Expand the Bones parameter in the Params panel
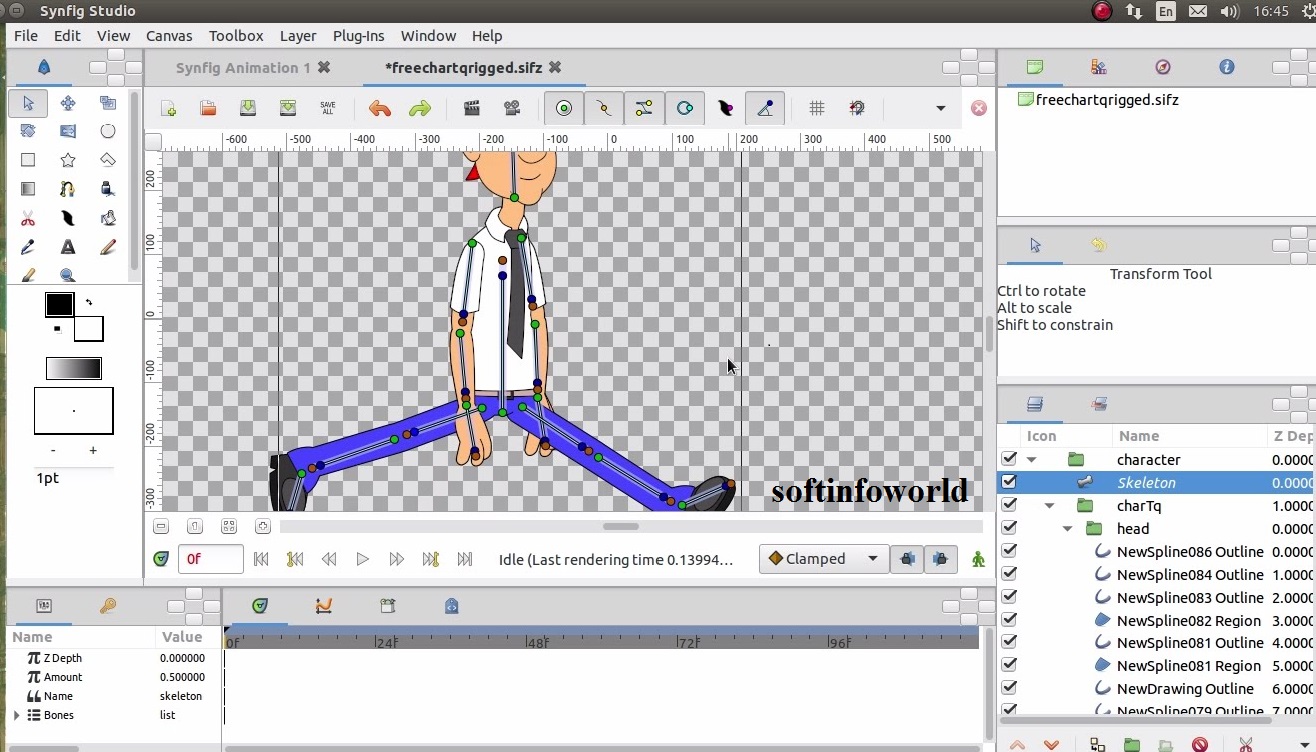 click(x=15, y=715)
